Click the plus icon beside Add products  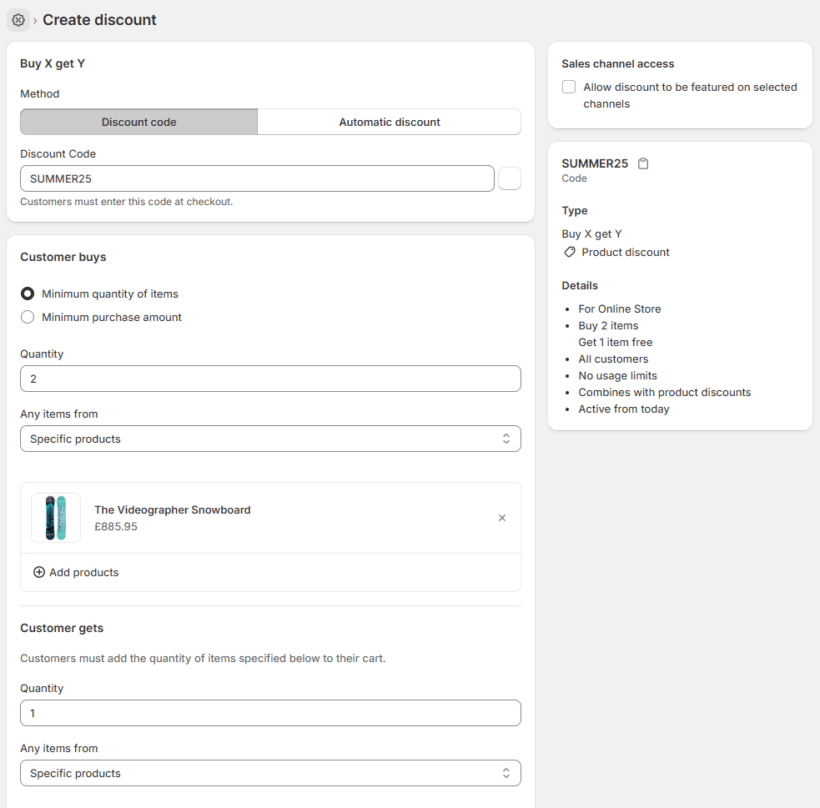pyautogui.click(x=39, y=573)
